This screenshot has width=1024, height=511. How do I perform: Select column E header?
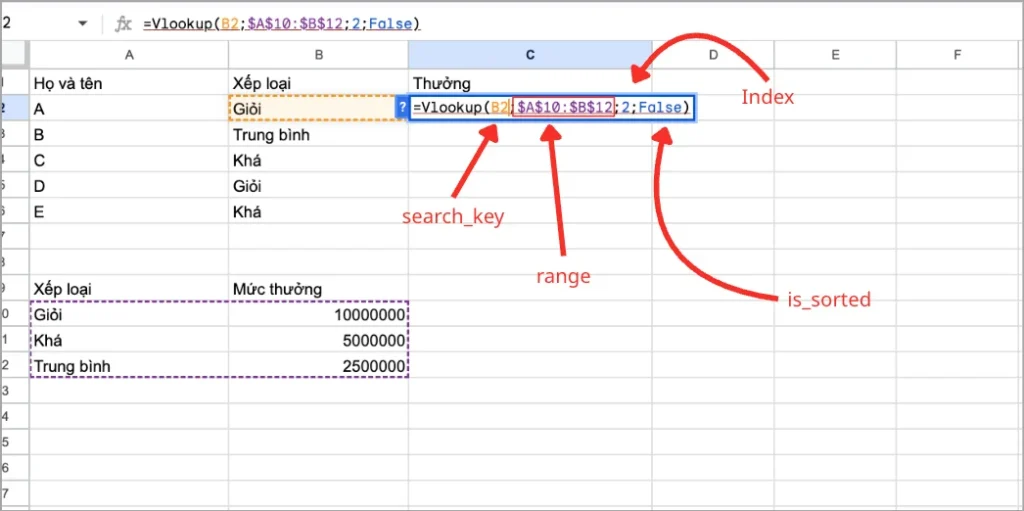835,56
